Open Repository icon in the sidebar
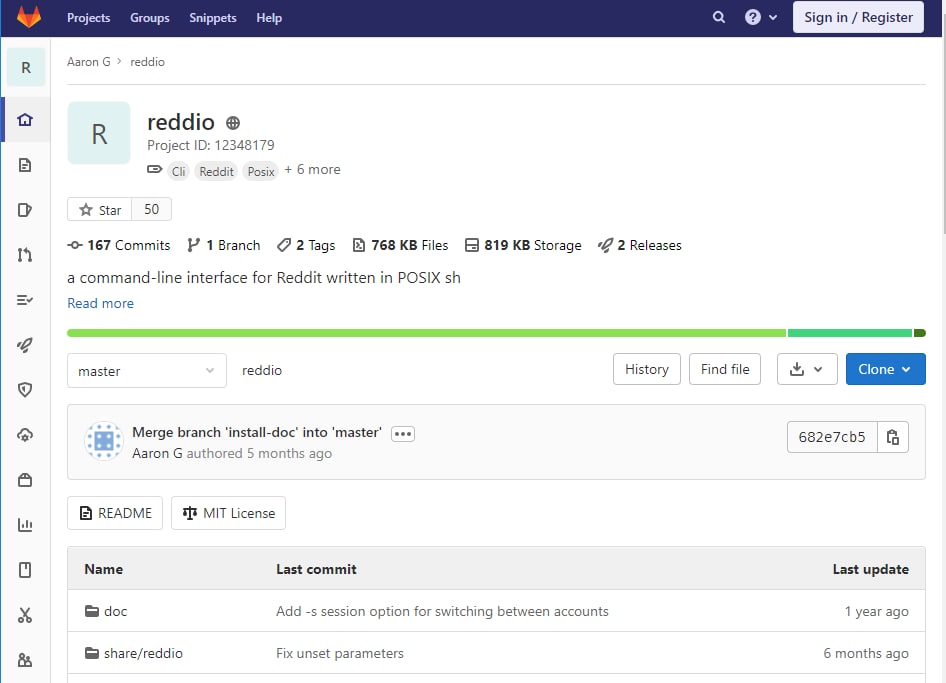Screen dimensions: 946x683 coord(25,165)
